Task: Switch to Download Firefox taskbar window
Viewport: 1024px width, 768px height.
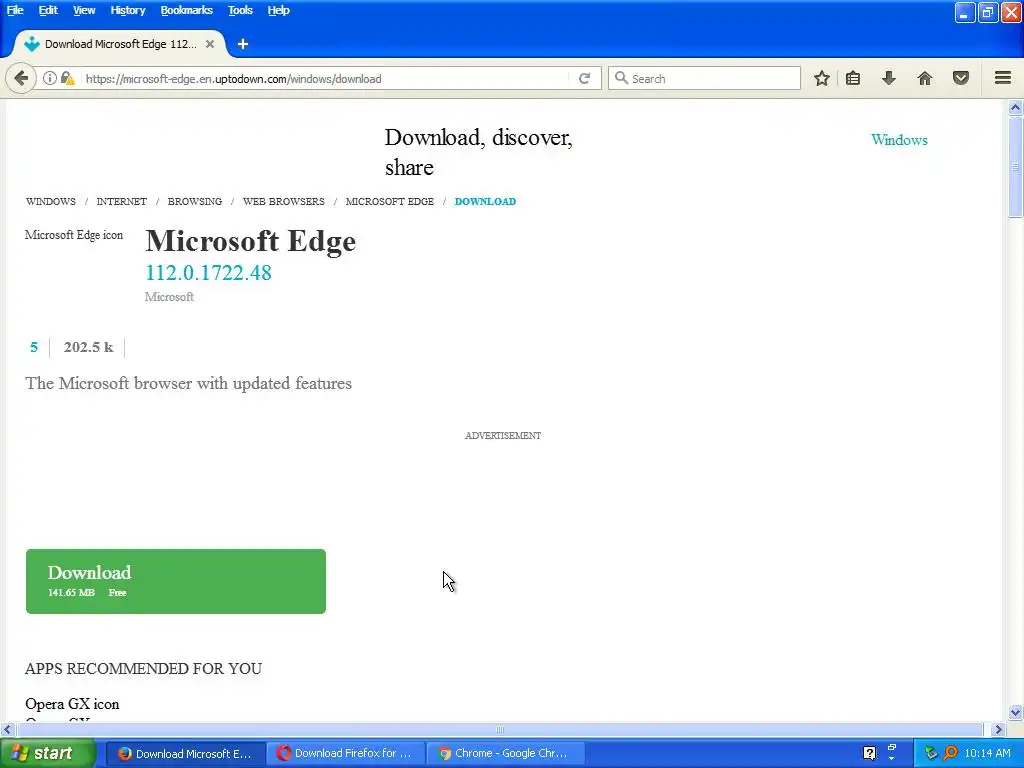Action: pos(345,754)
